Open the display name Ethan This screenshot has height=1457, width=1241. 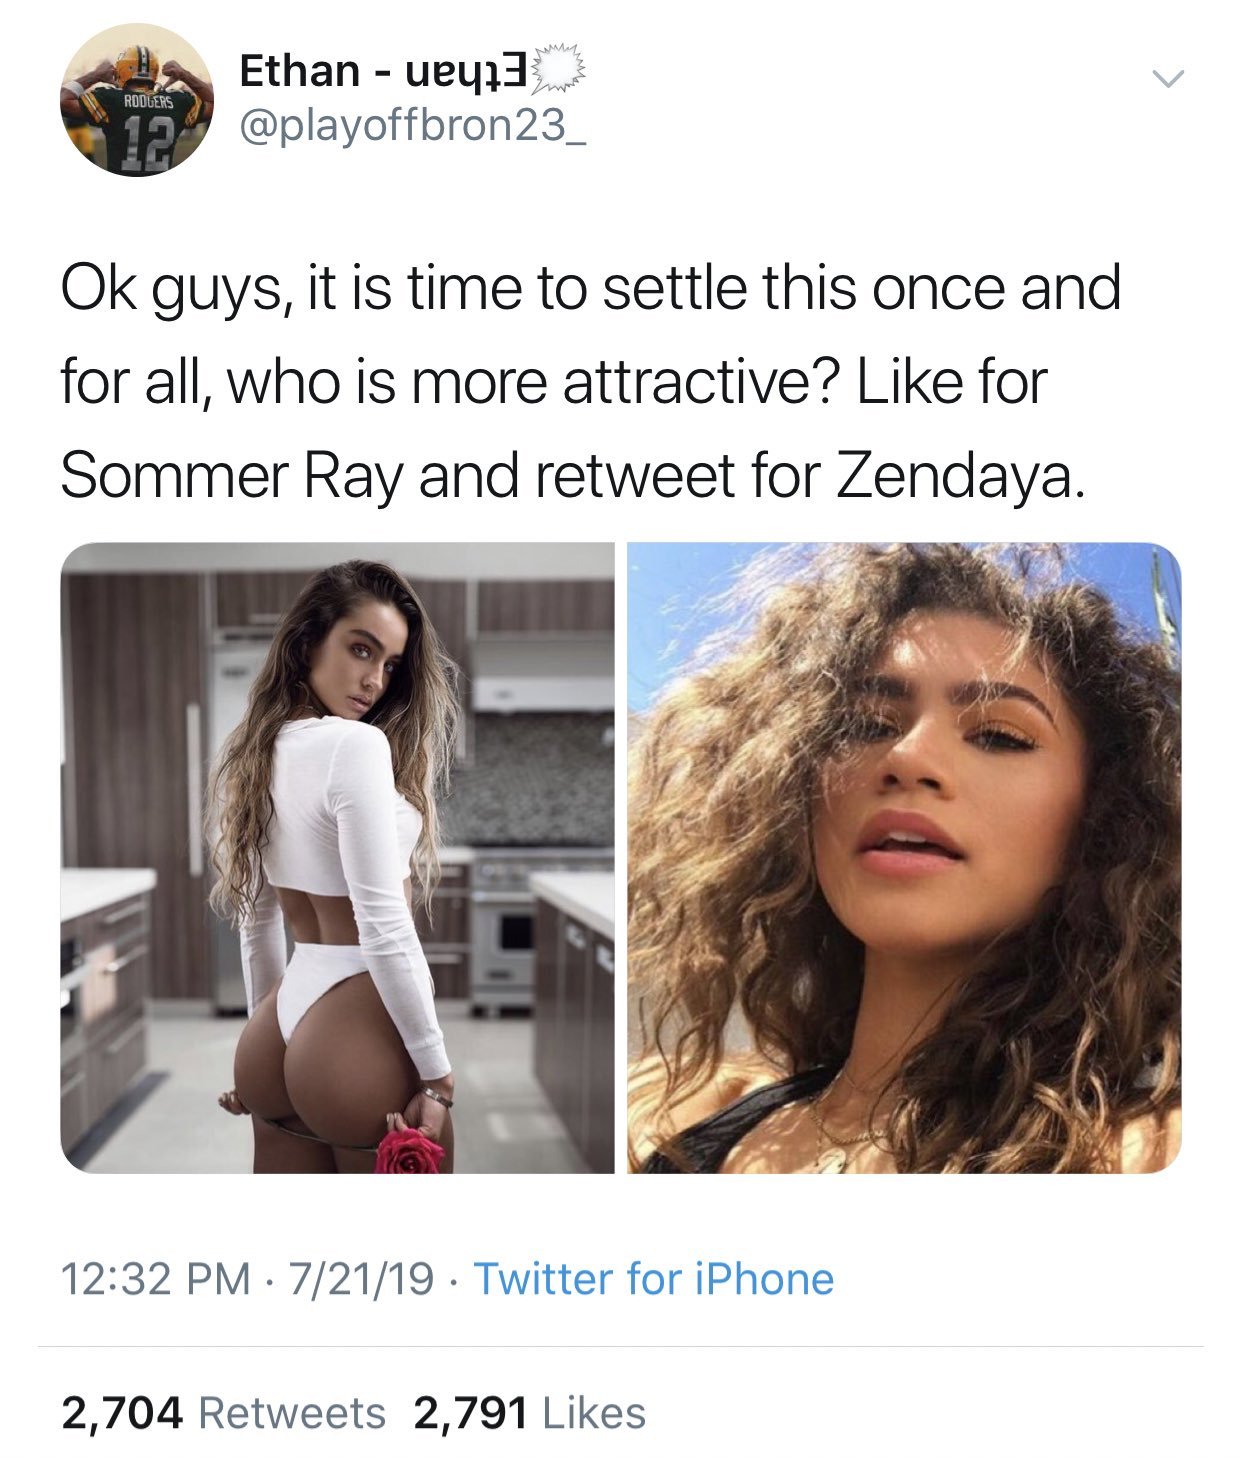pos(300,70)
